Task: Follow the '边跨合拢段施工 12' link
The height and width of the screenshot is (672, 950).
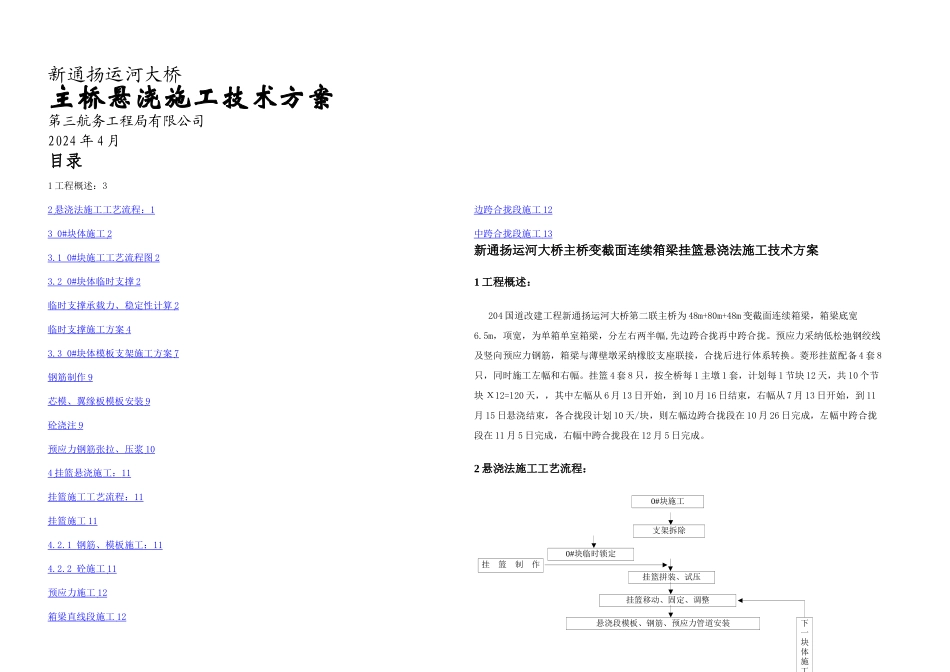Action: [x=513, y=210]
